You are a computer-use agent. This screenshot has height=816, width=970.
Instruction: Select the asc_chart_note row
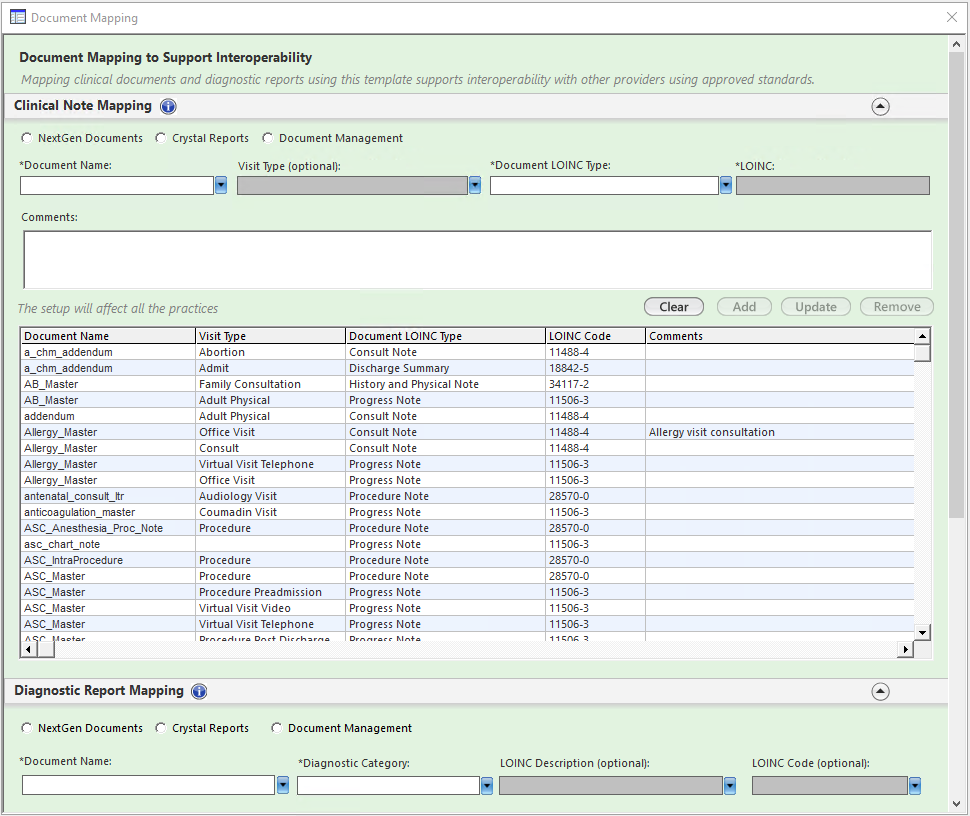point(467,544)
